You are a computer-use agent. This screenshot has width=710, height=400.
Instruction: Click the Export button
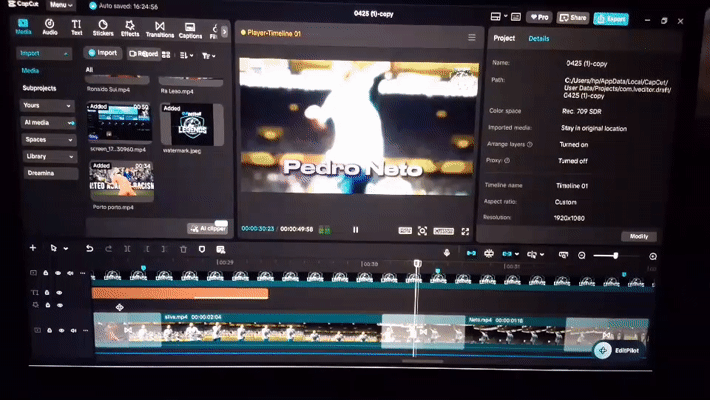click(x=611, y=19)
